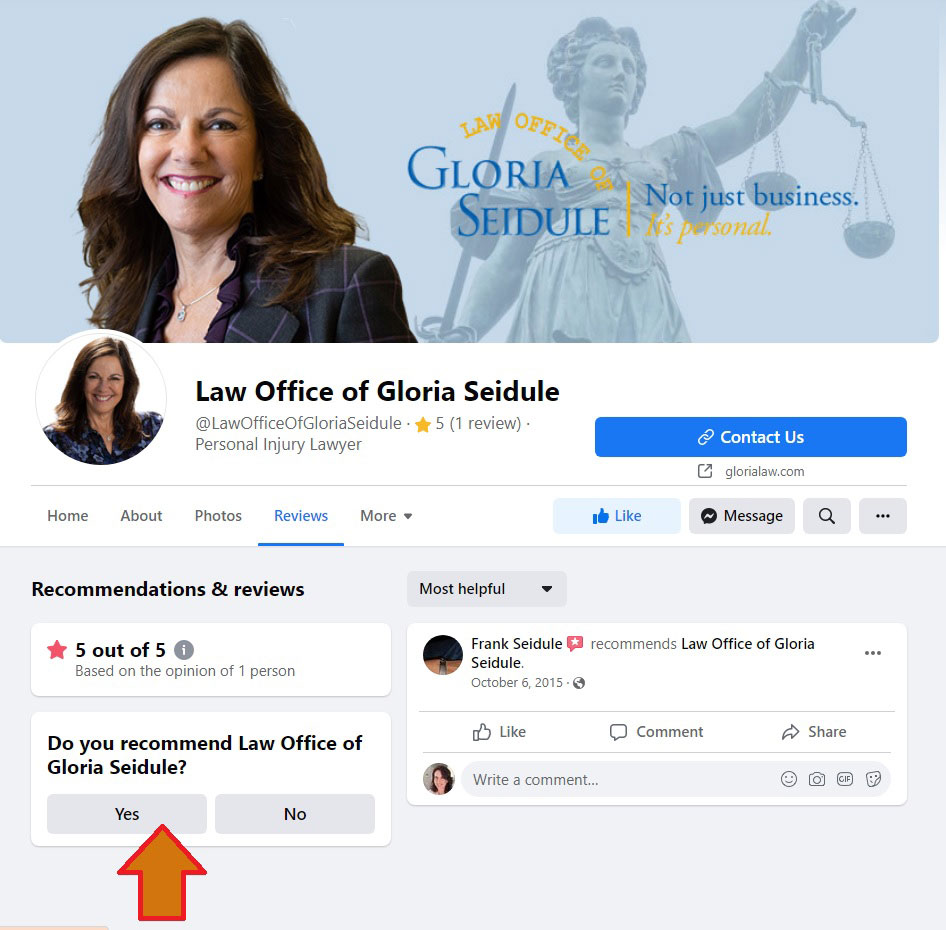Click the info icon next to 5 out of 5

click(x=184, y=650)
